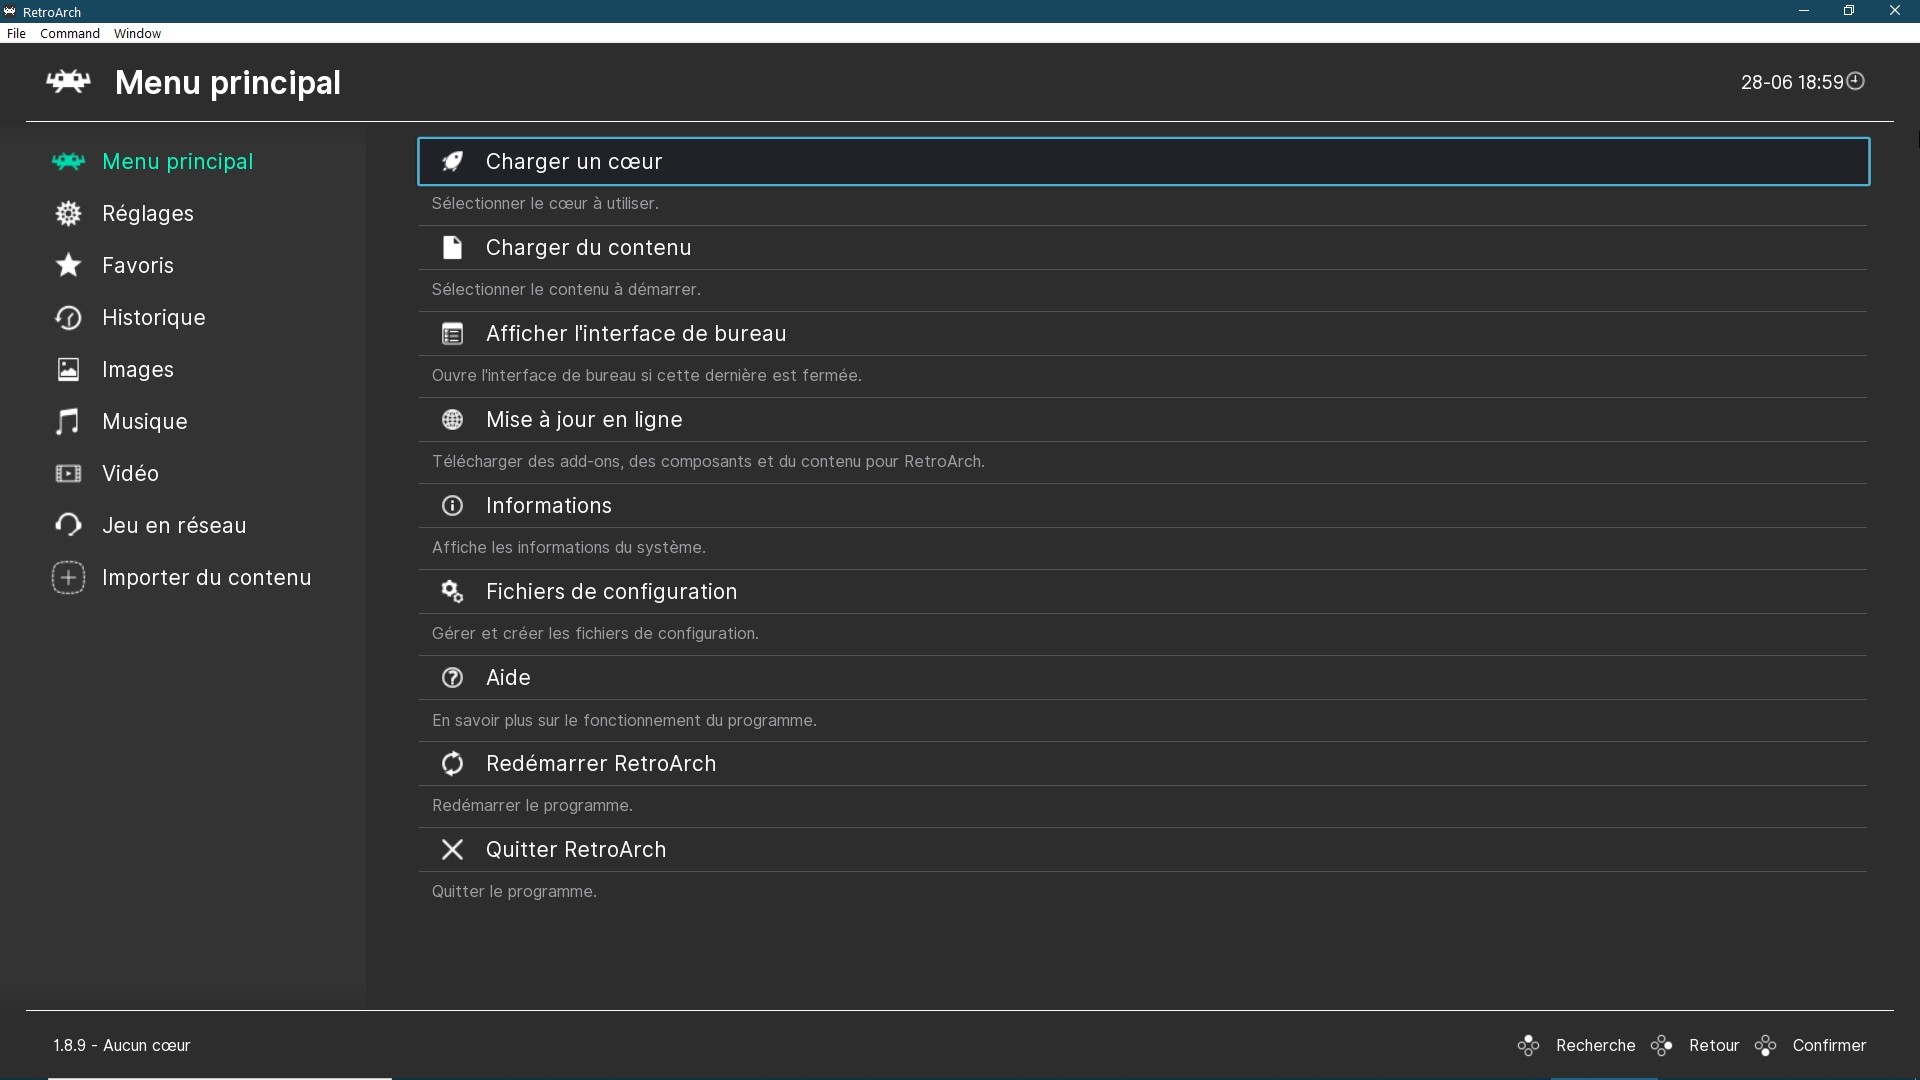The height and width of the screenshot is (1080, 1920).
Task: Click the X icon next to Quitter RetroArch
Action: pyautogui.click(x=452, y=849)
